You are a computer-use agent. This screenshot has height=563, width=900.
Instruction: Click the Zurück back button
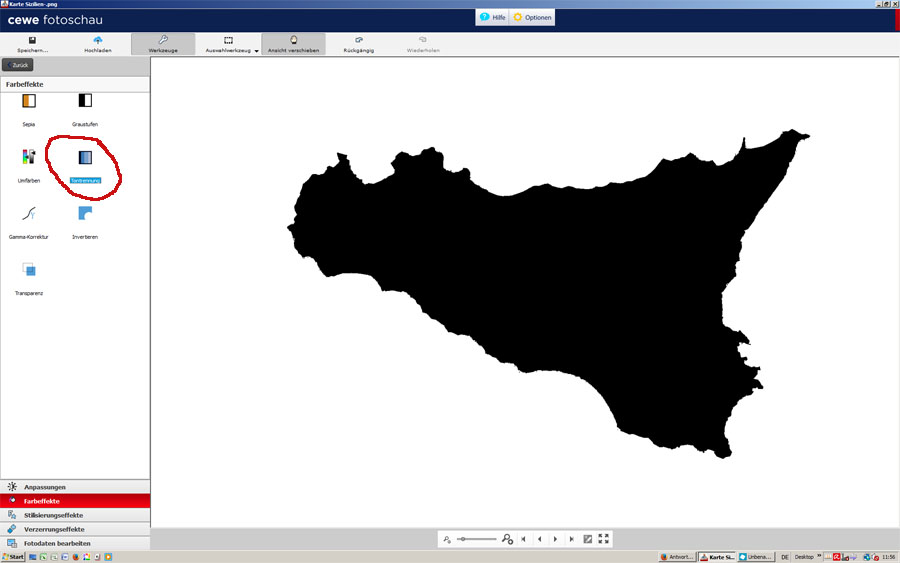pyautogui.click(x=18, y=65)
